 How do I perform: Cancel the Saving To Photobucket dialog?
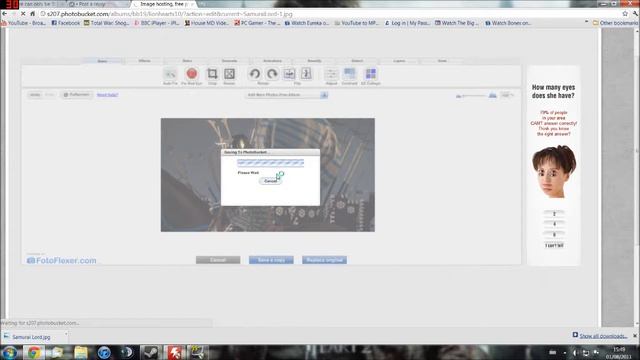(270, 181)
